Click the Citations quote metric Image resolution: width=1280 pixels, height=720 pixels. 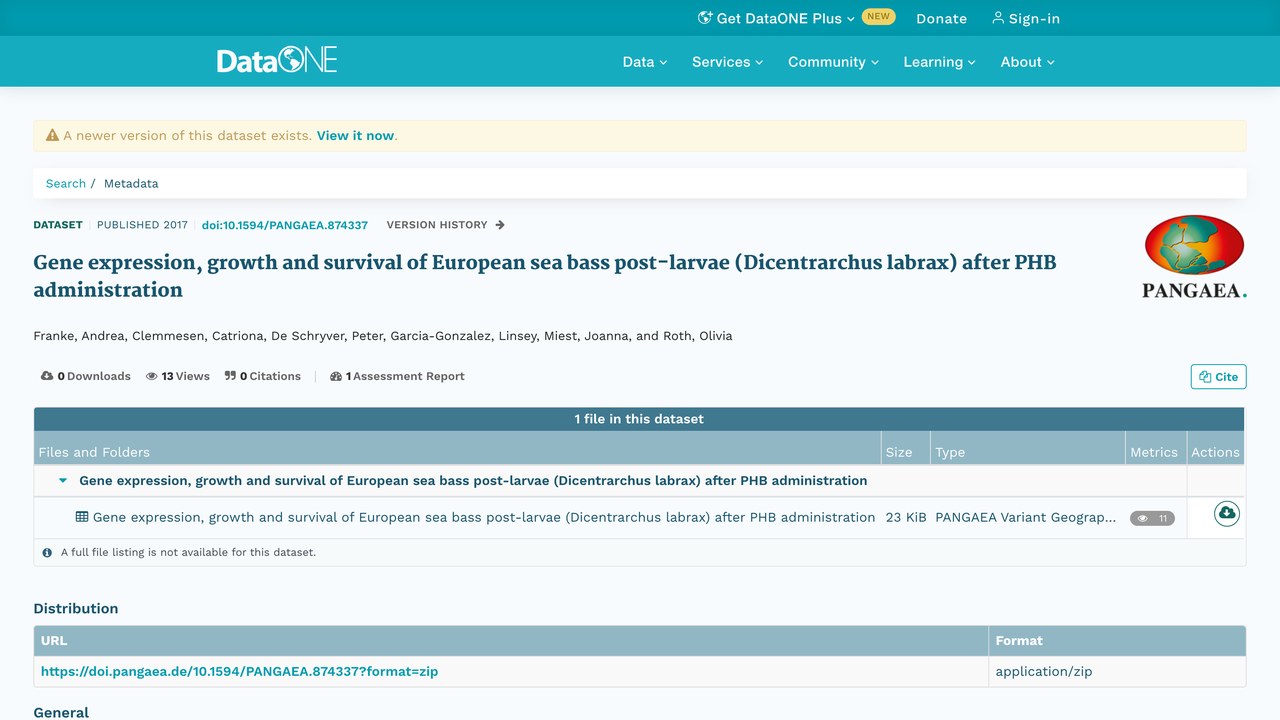click(263, 376)
